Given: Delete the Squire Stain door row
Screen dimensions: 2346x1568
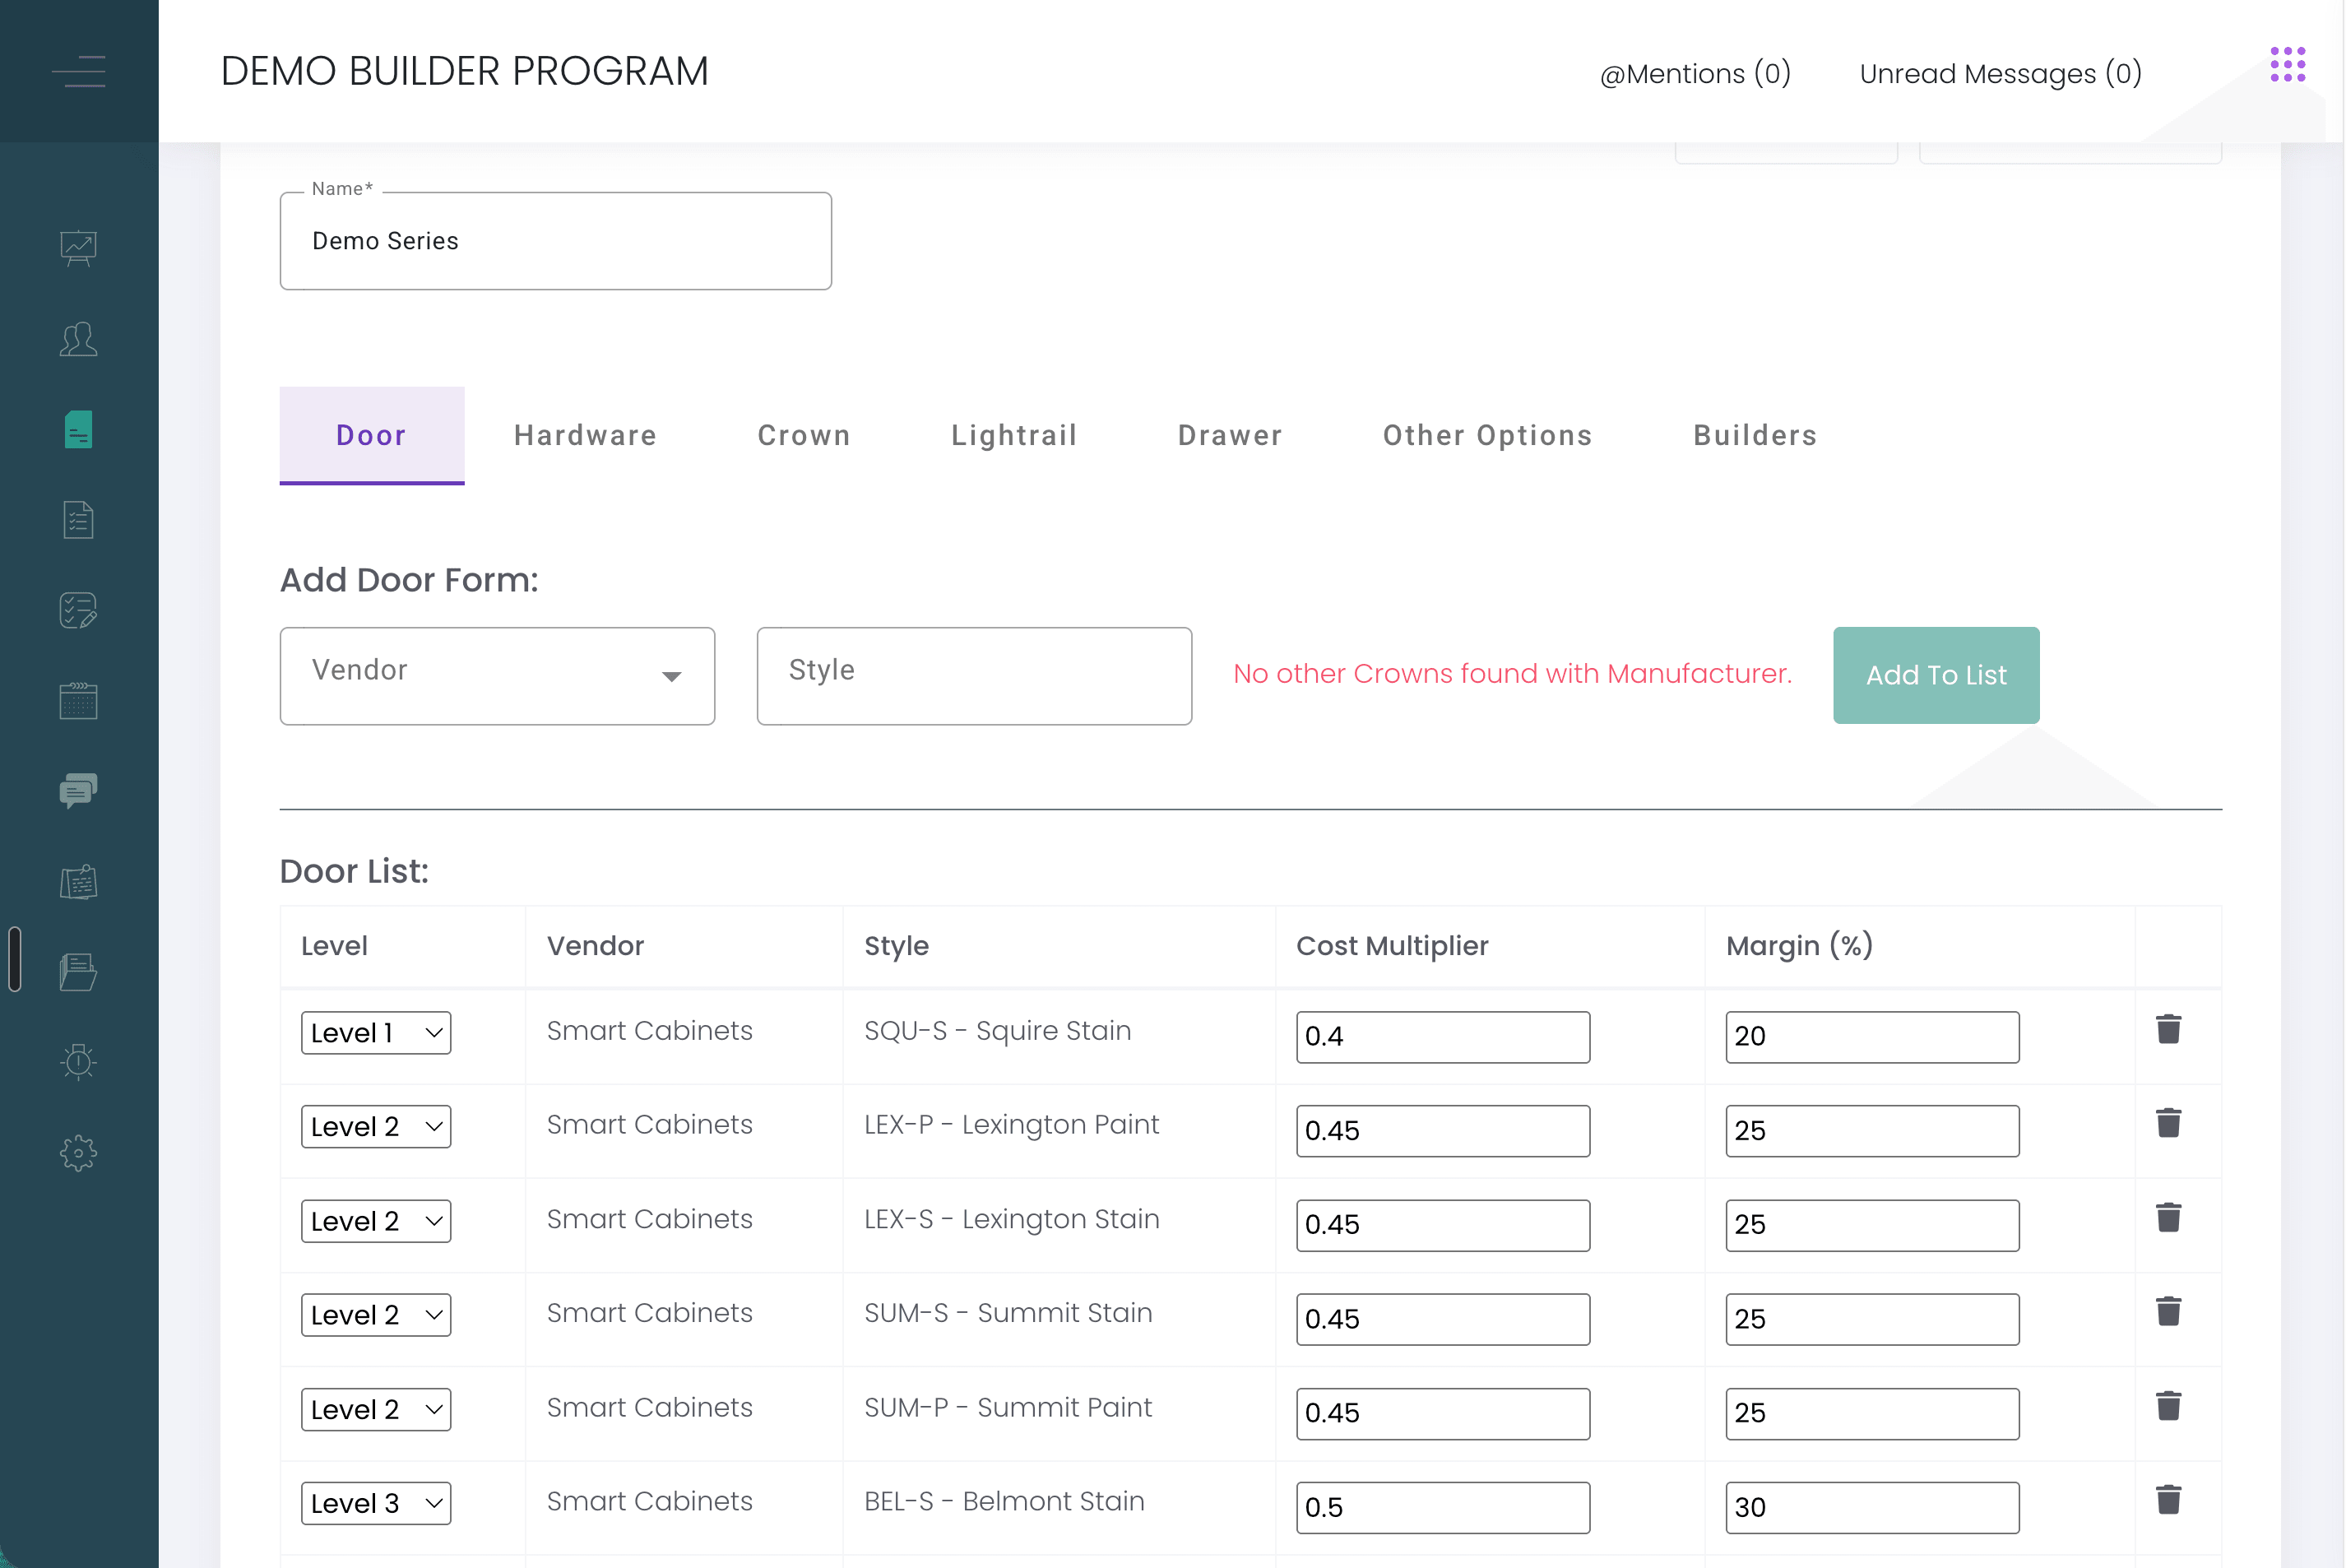Looking at the screenshot, I should click(x=2168, y=1029).
